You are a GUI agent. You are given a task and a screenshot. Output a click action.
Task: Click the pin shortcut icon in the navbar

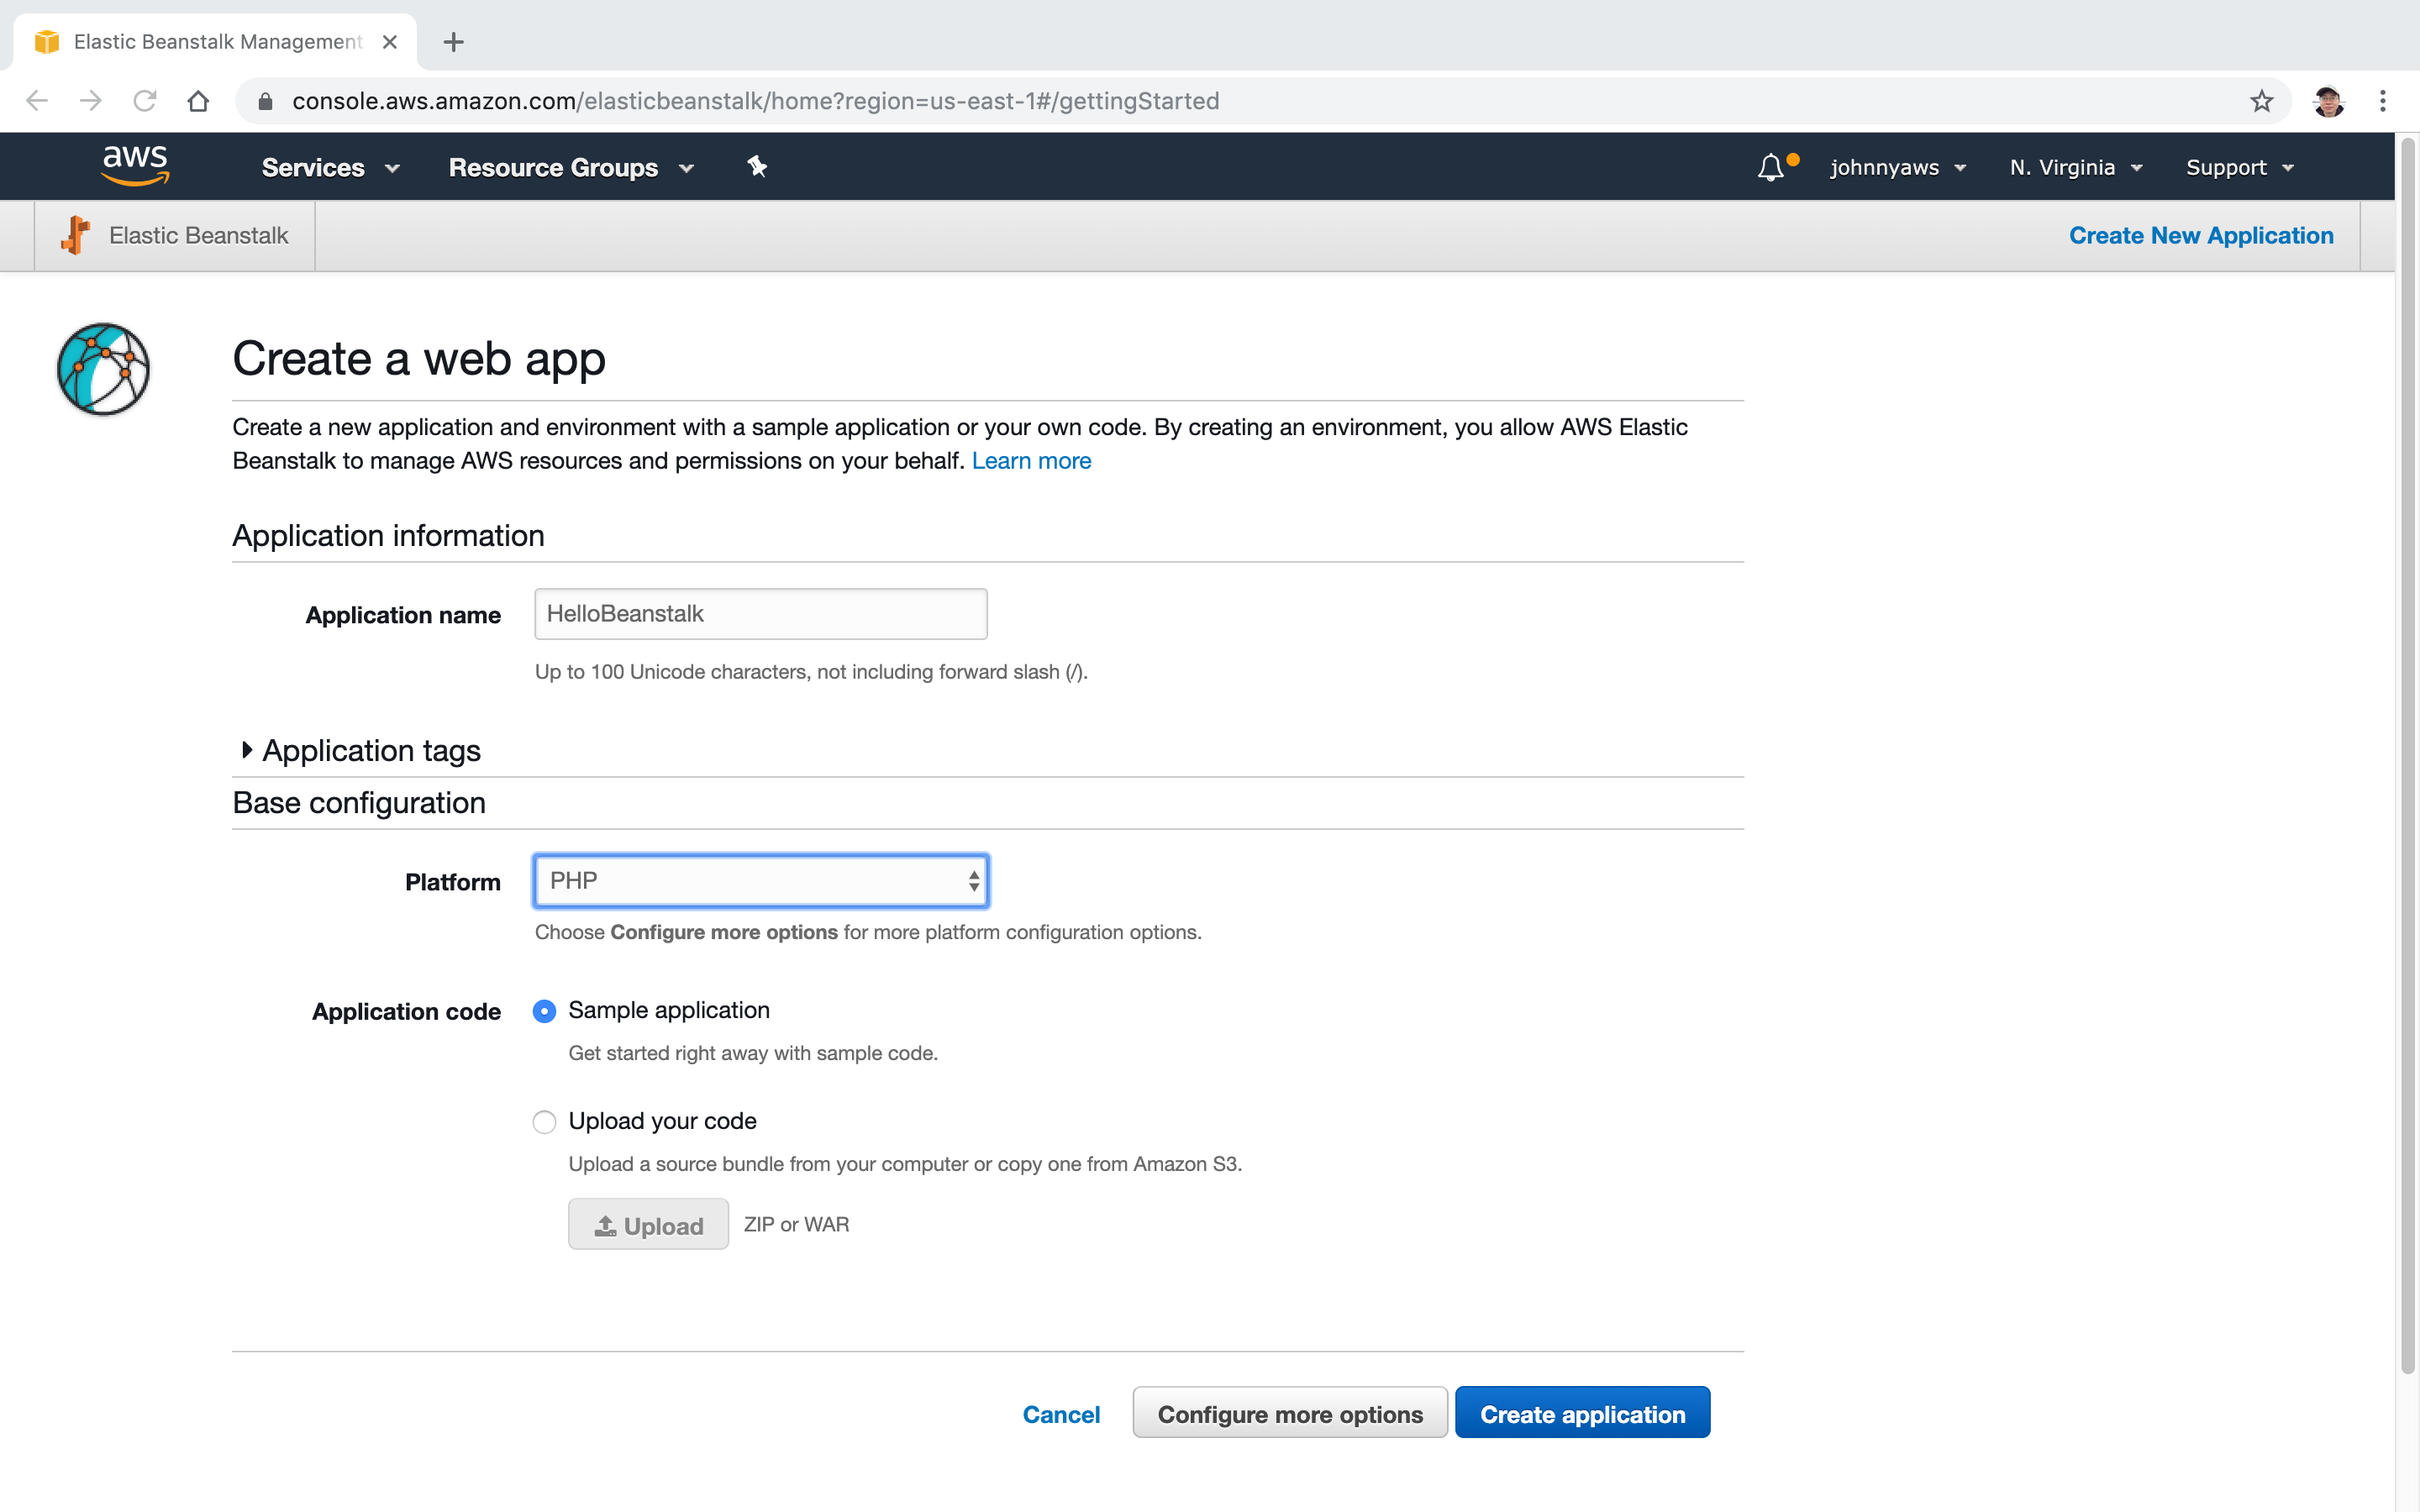click(757, 167)
